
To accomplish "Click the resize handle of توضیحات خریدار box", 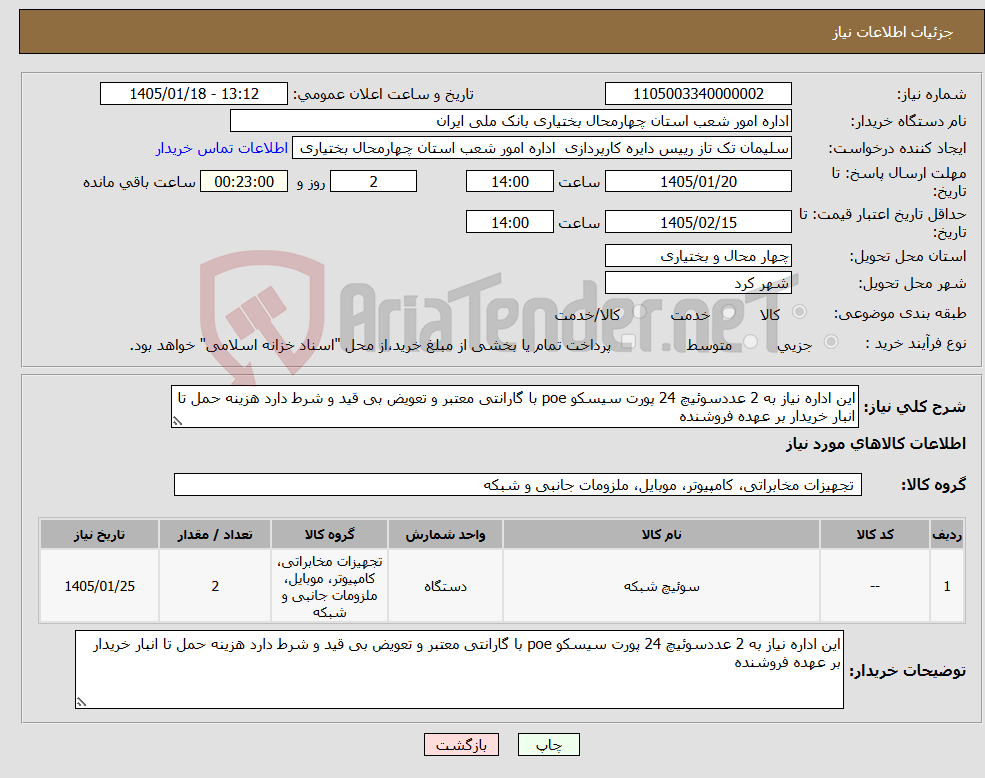I will pos(81,702).
